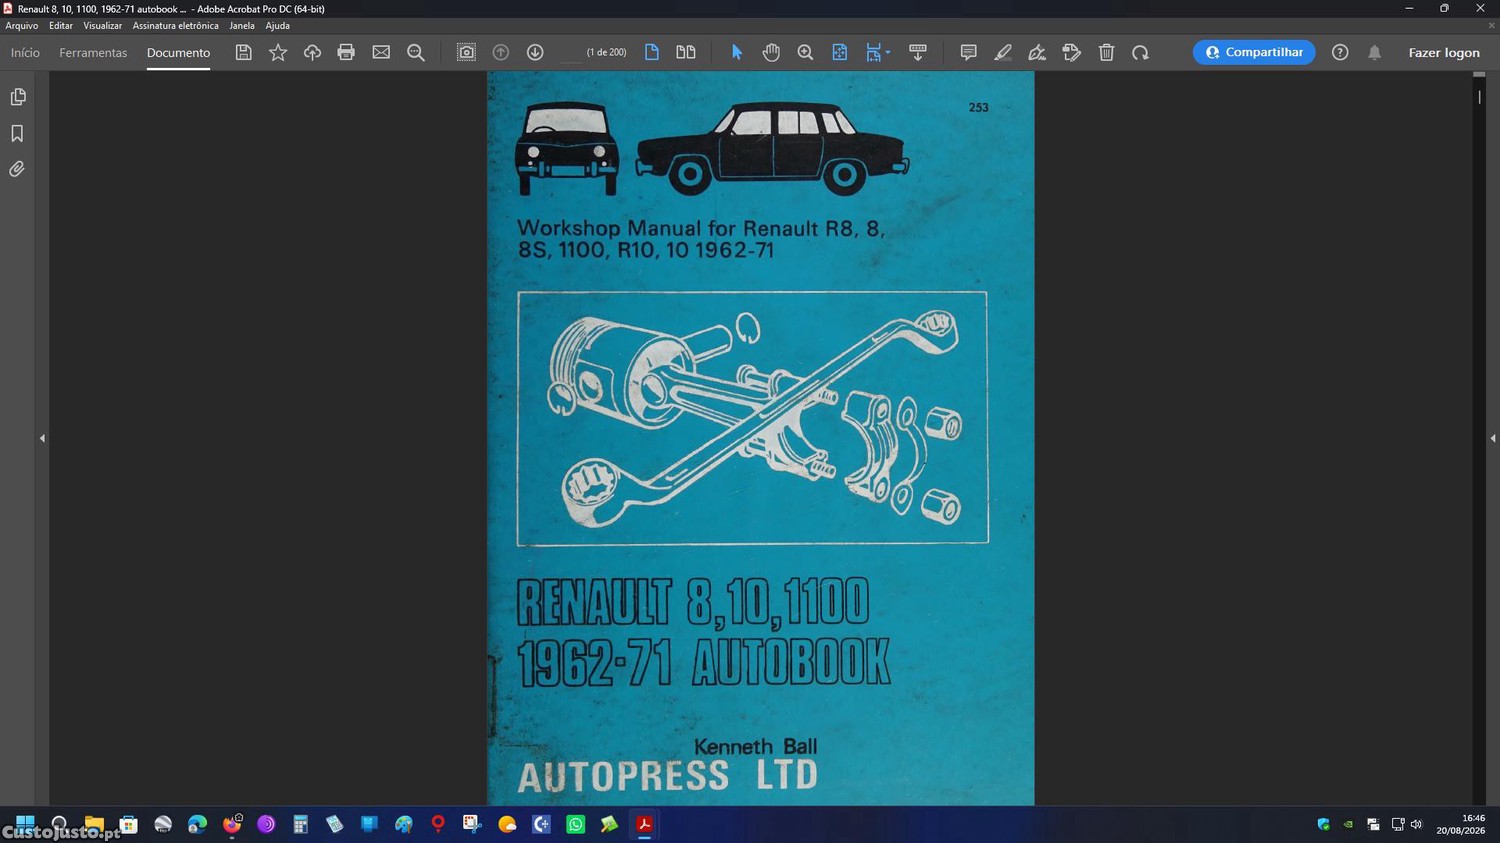Select the highlighter pen tool
The height and width of the screenshot is (843, 1500).
(1003, 52)
